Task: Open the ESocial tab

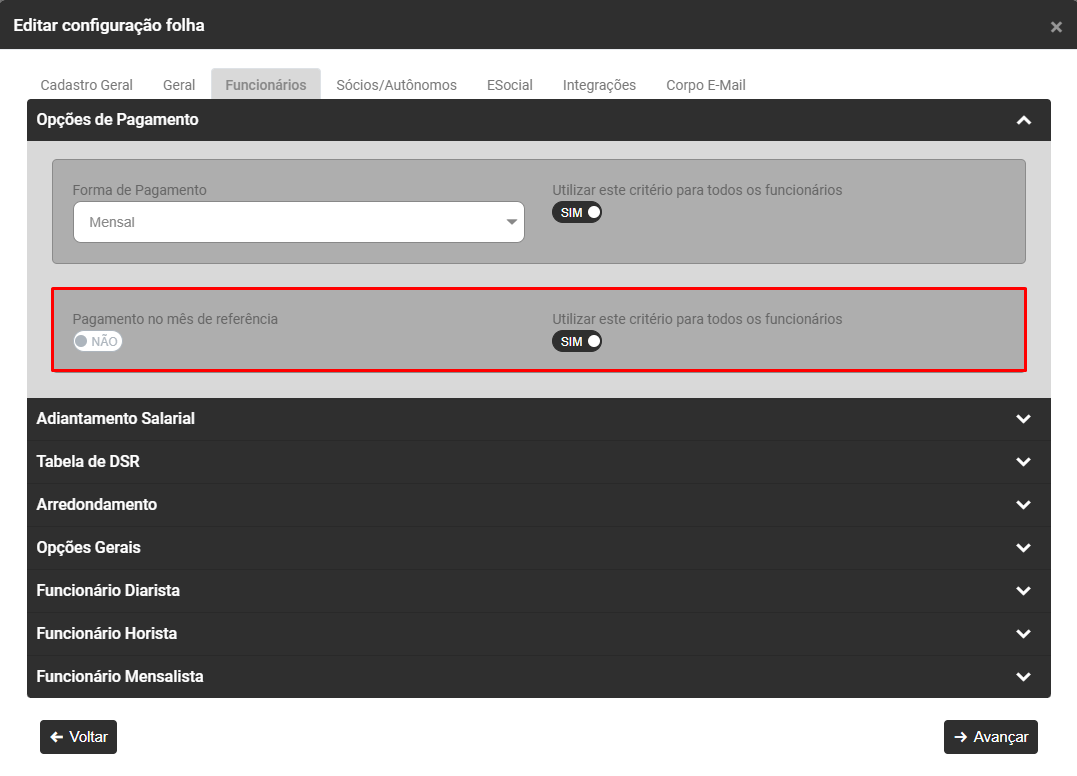Action: [510, 85]
